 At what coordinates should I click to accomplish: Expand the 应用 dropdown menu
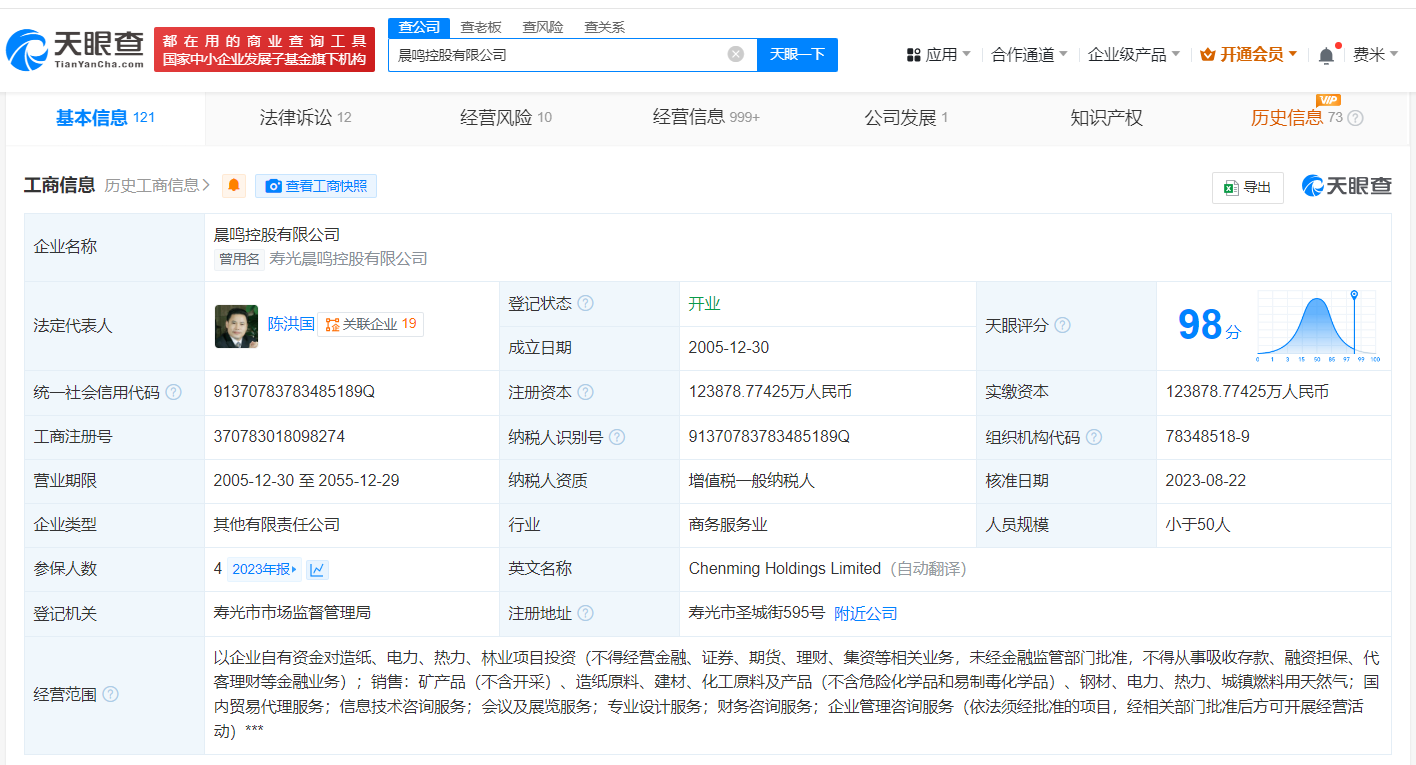pyautogui.click(x=938, y=54)
